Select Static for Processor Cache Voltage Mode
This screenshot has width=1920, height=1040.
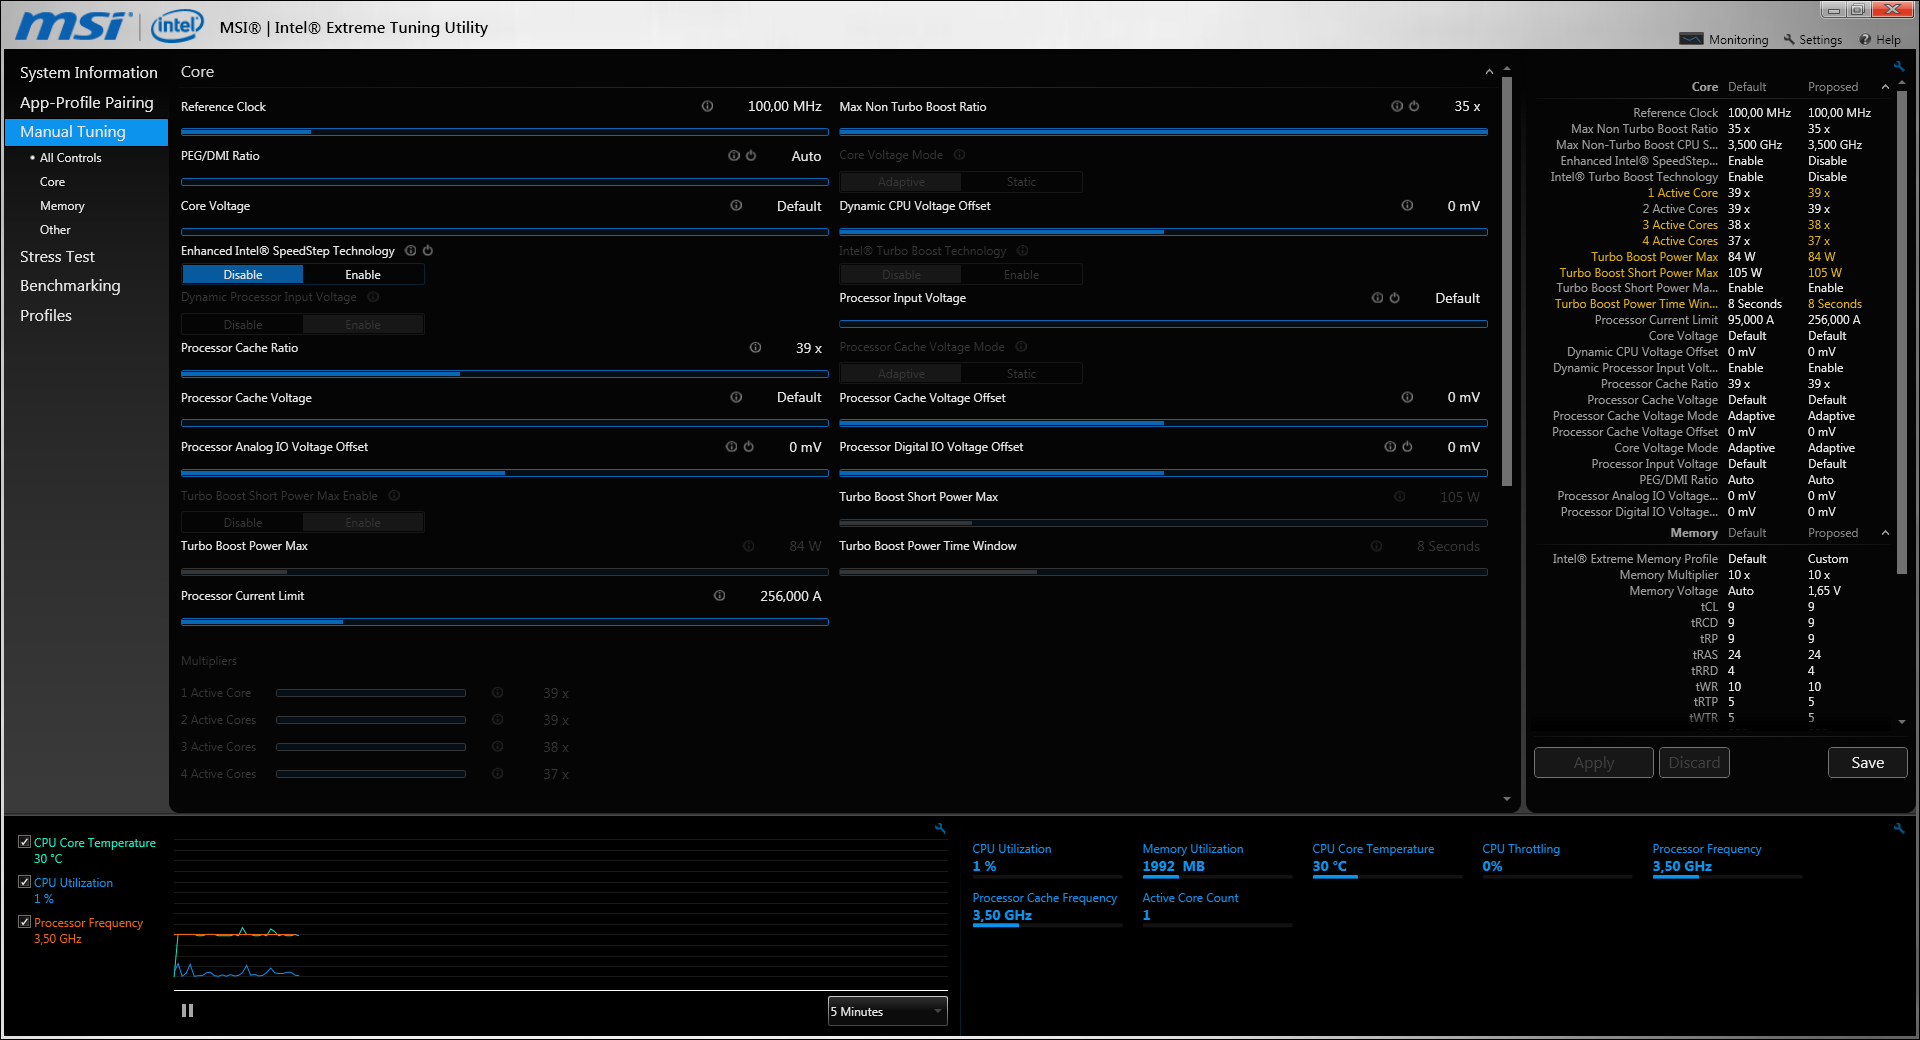point(1021,374)
